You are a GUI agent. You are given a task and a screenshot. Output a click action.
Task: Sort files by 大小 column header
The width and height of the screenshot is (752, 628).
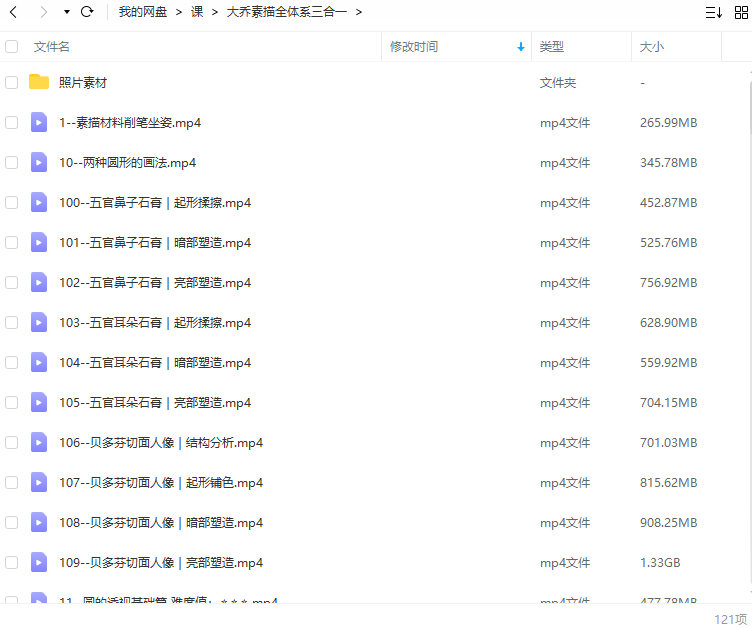[x=651, y=47]
